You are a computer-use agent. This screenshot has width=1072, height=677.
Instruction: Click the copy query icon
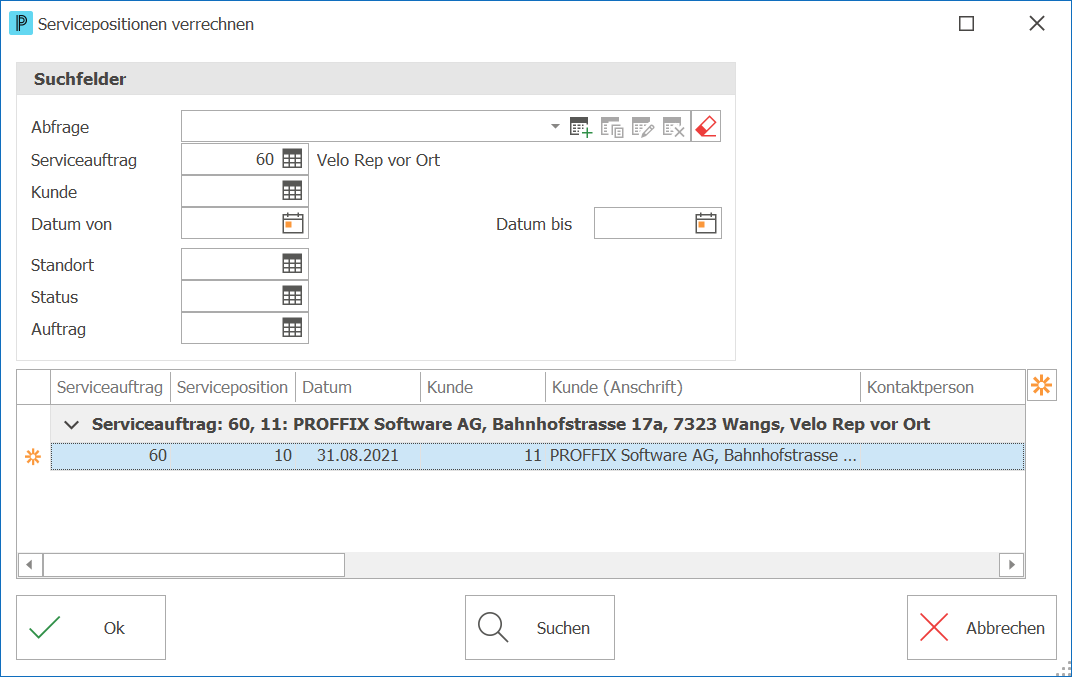tap(612, 127)
